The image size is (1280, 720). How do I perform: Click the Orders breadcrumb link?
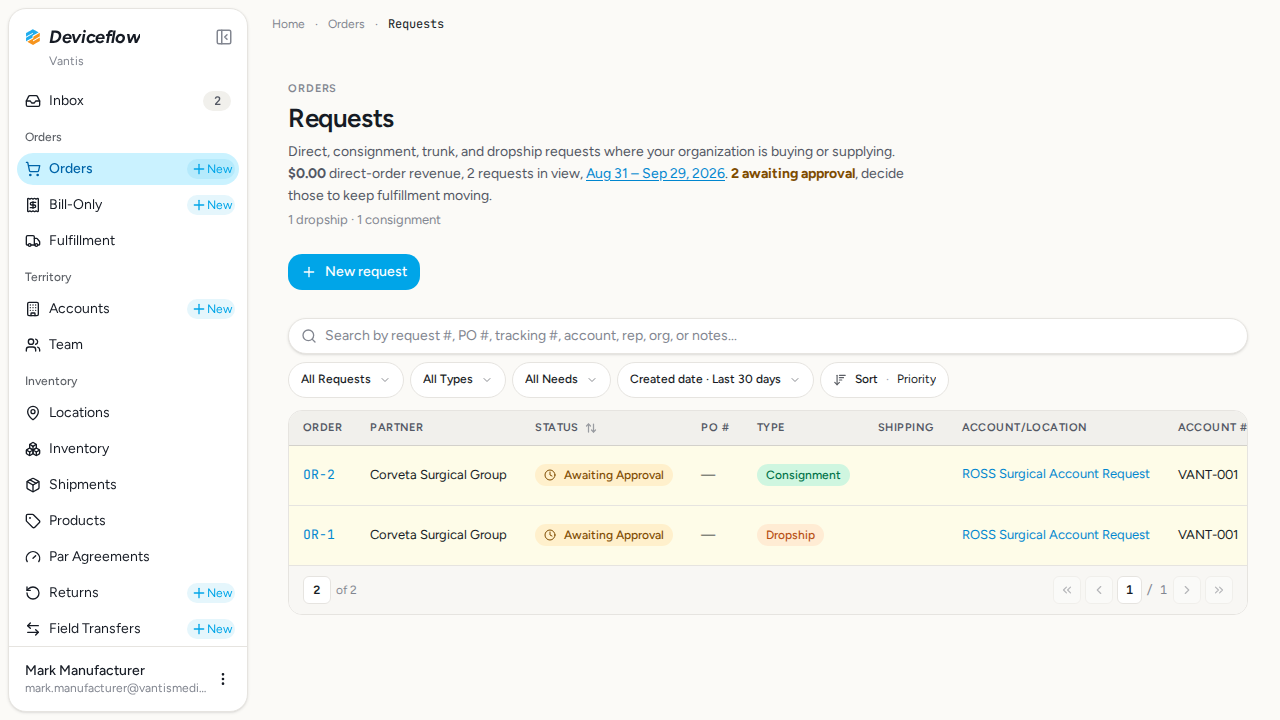346,24
